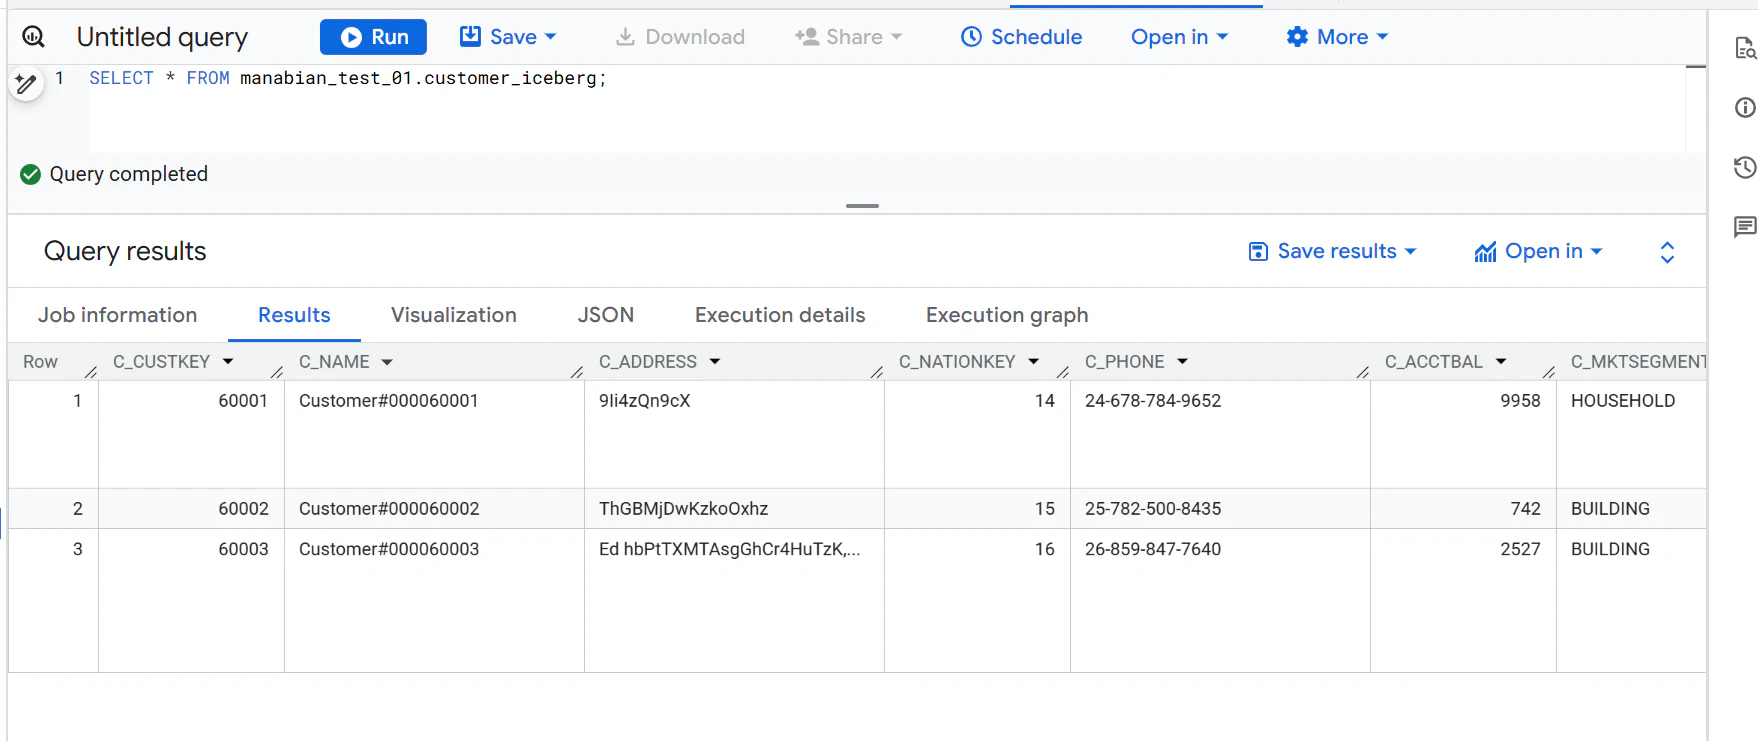Open the C_ADDRESS column menu arrow
Viewport: 1758px width, 741px height.
click(715, 362)
